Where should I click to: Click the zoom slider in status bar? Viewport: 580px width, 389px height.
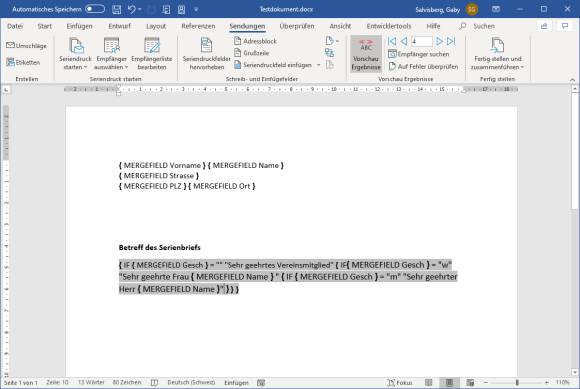pyautogui.click(x=517, y=382)
